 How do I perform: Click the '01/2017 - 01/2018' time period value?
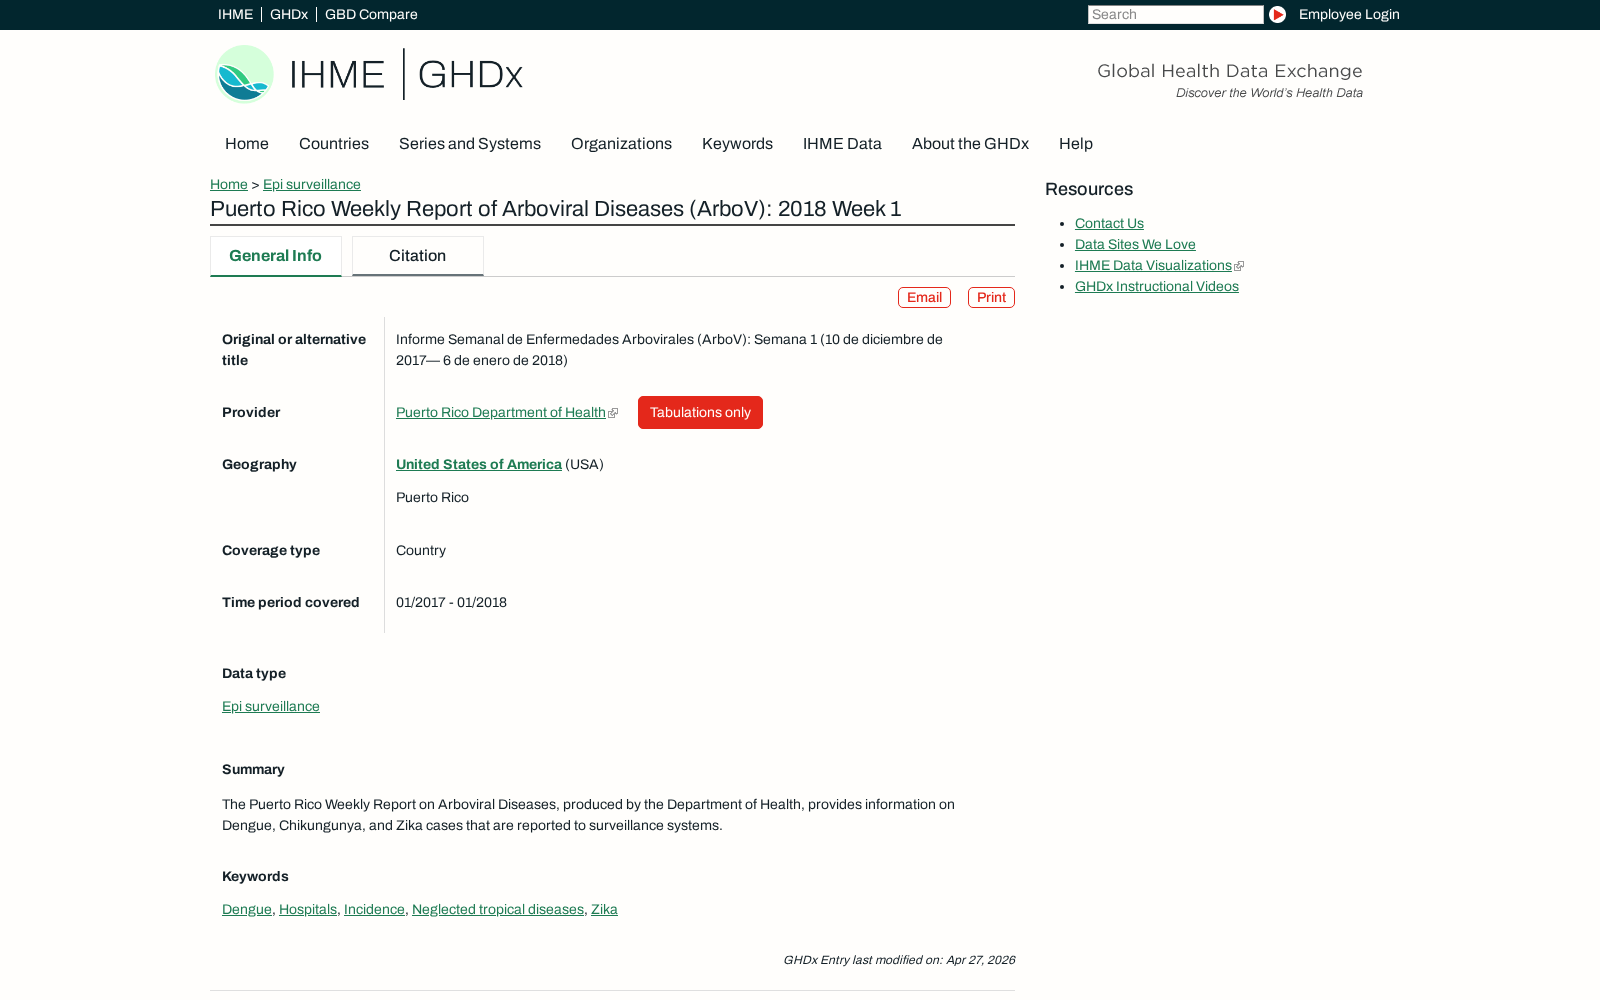[451, 602]
